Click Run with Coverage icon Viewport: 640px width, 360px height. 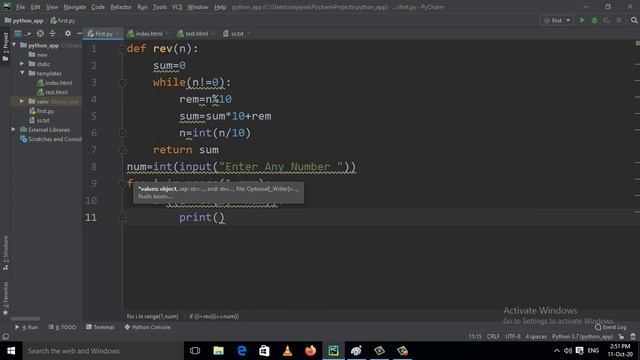607,20
